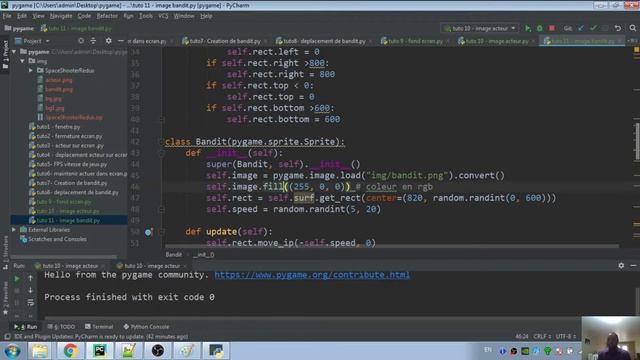The height and width of the screenshot is (360, 640).
Task: Expand the SpaceShooterRedux folder
Action: (x=31, y=71)
